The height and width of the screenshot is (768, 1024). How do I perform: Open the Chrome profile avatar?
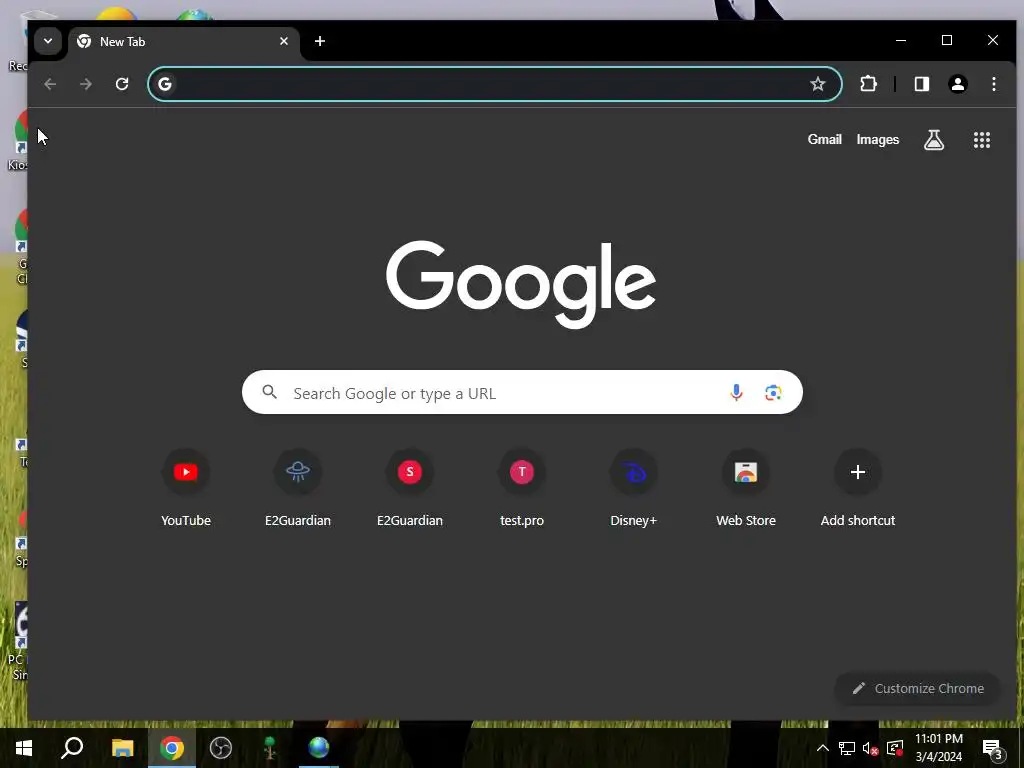(x=958, y=84)
